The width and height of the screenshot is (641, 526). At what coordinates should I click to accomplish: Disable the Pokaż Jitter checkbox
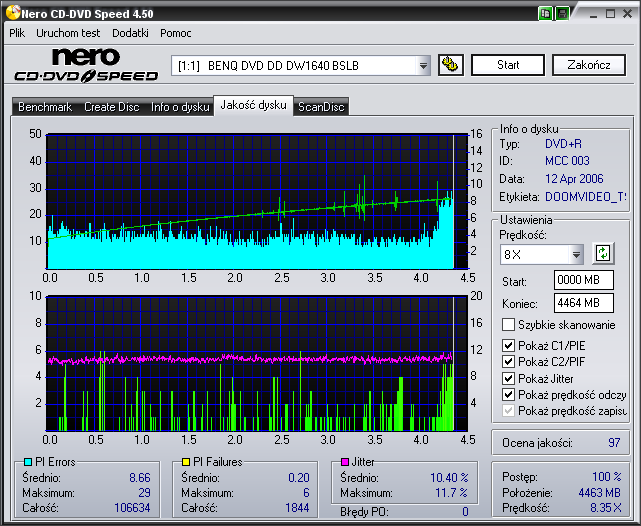(x=508, y=378)
